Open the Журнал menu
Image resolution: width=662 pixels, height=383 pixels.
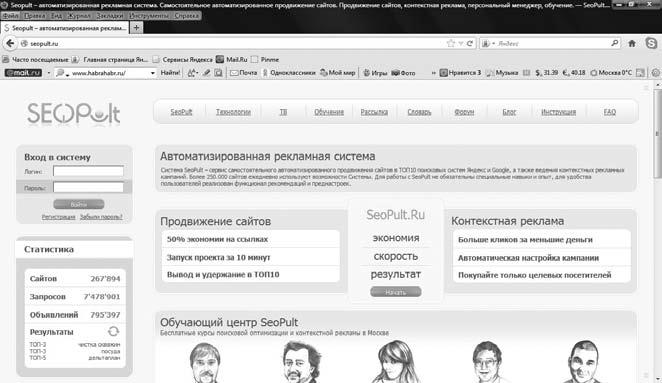tap(79, 16)
